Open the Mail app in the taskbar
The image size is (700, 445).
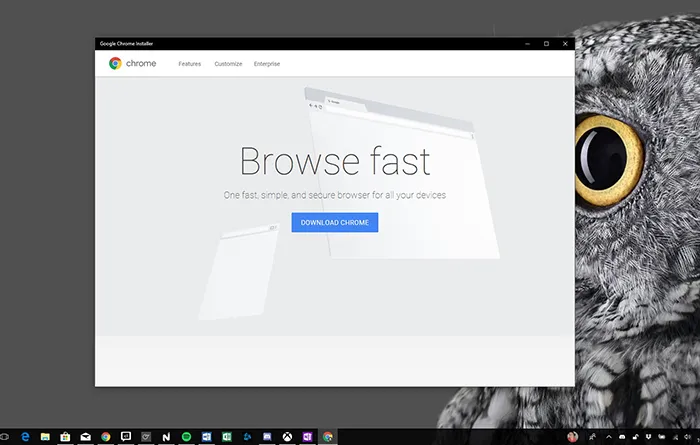point(85,437)
